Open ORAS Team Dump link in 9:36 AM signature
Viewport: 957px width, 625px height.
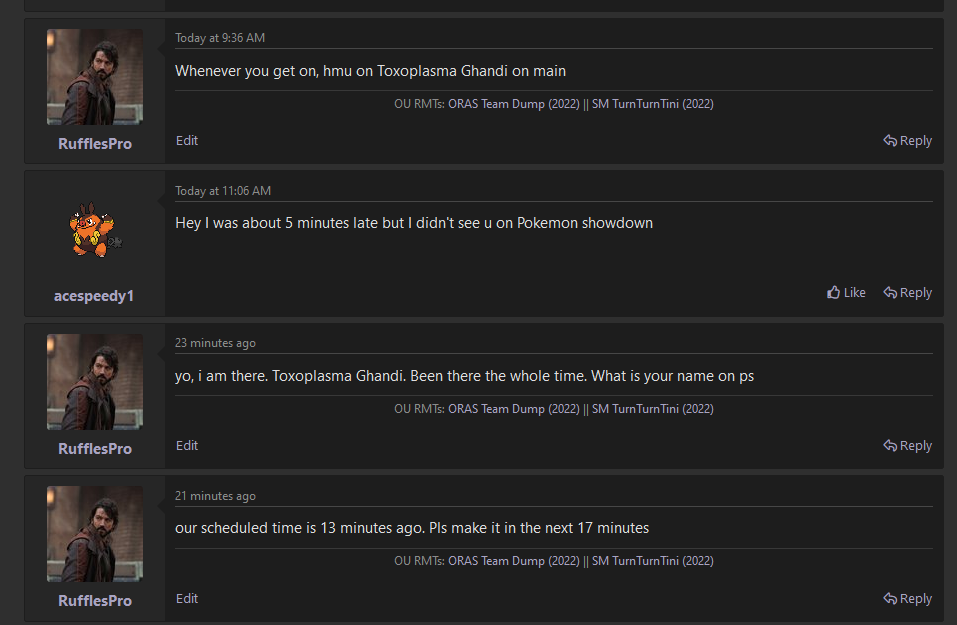(x=513, y=104)
